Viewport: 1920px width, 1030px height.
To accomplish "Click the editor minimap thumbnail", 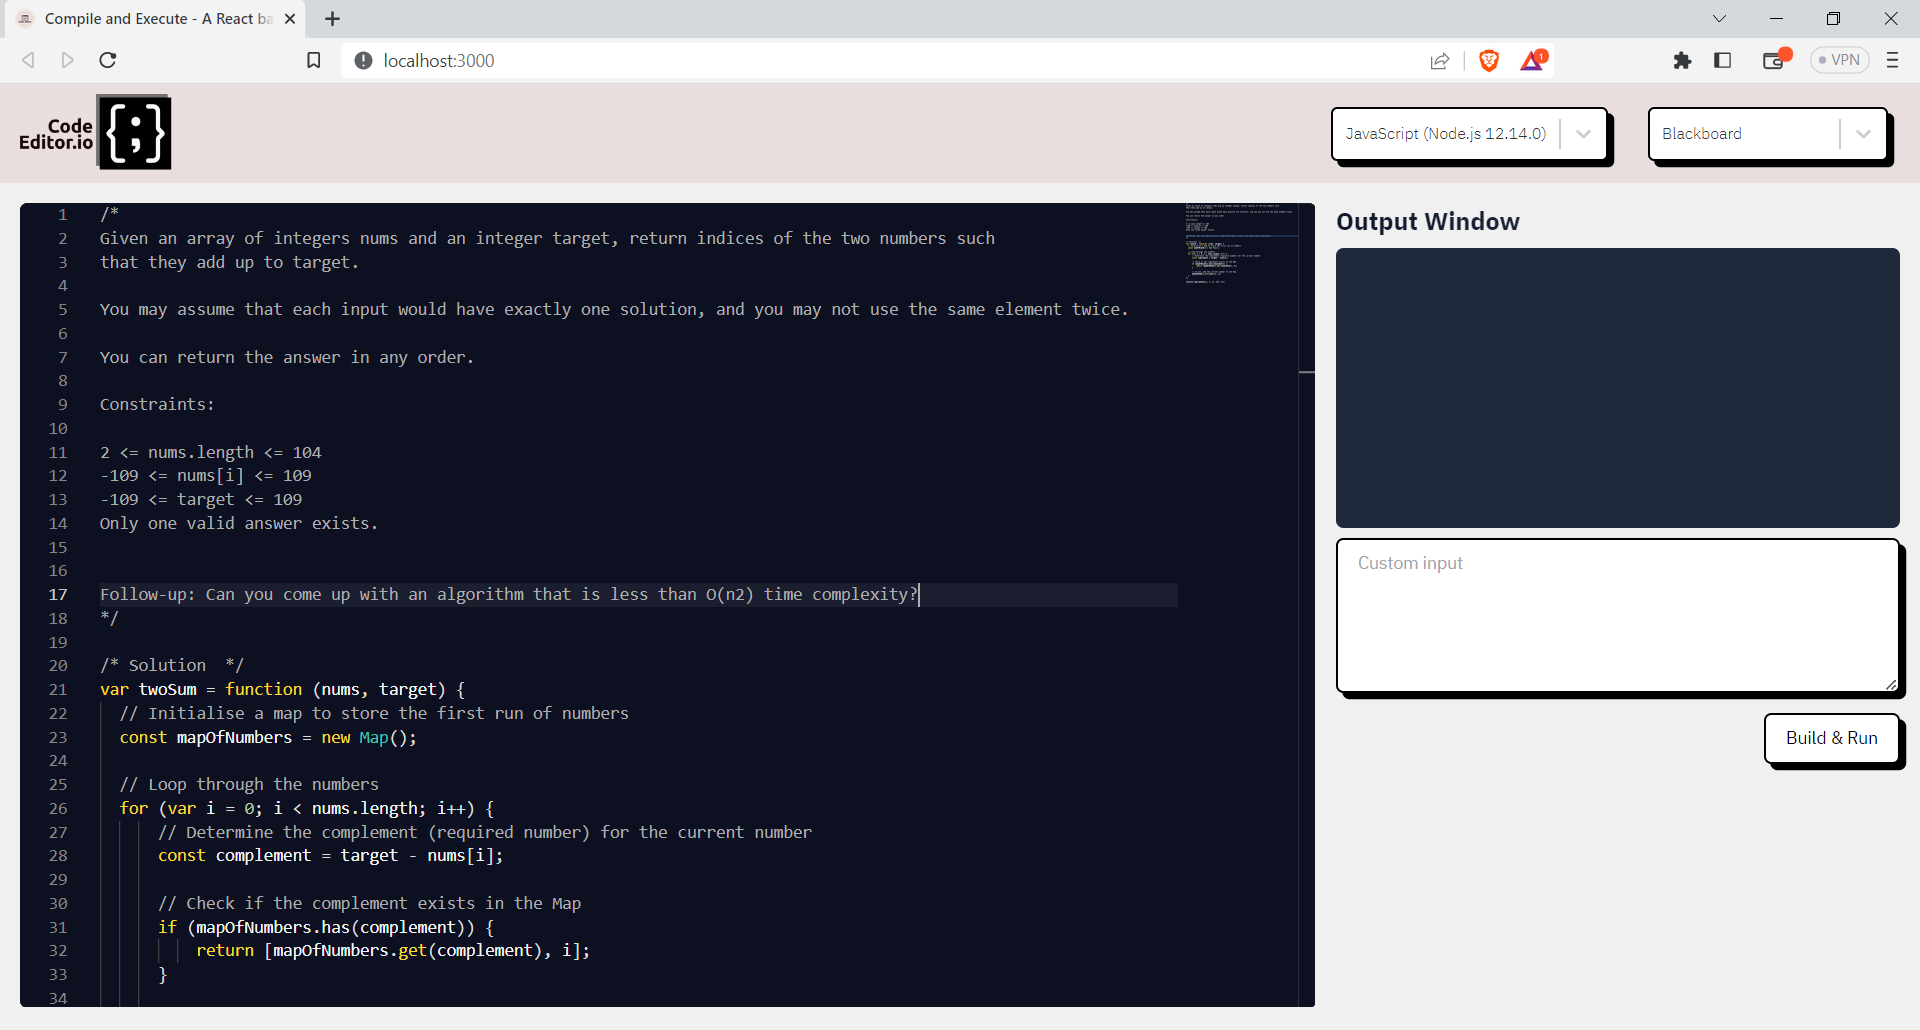I will tap(1240, 245).
